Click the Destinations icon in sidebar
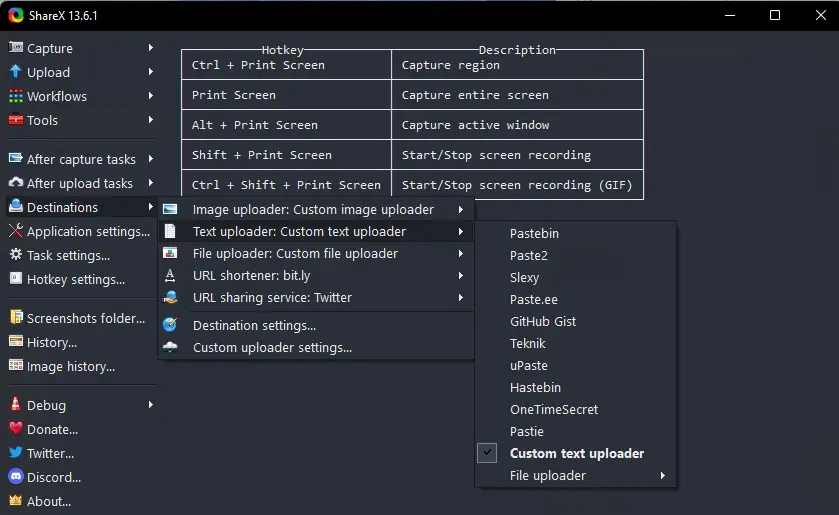The height and width of the screenshot is (515, 839). tap(16, 206)
